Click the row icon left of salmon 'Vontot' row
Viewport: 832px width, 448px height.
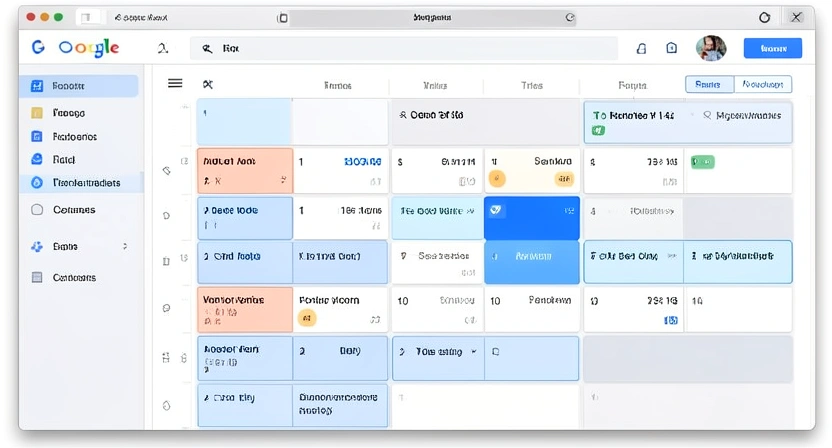pyautogui.click(x=167, y=308)
